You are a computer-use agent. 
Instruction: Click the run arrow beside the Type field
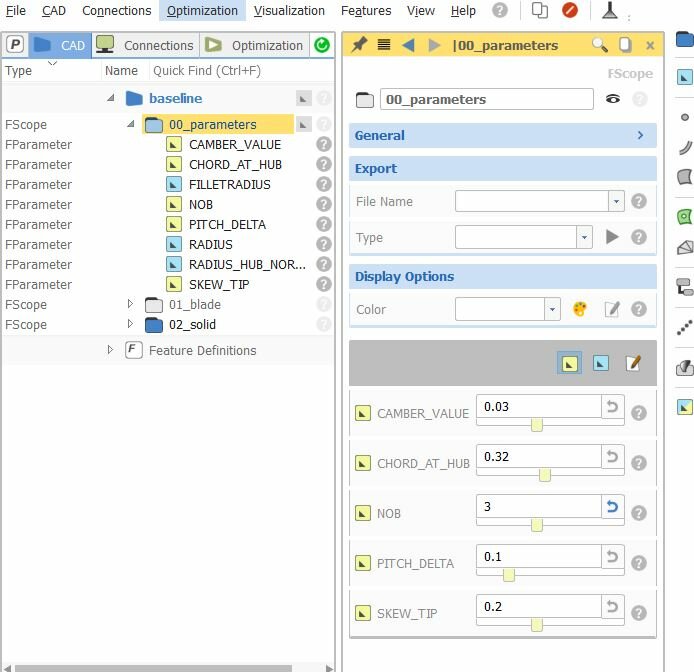coord(613,237)
